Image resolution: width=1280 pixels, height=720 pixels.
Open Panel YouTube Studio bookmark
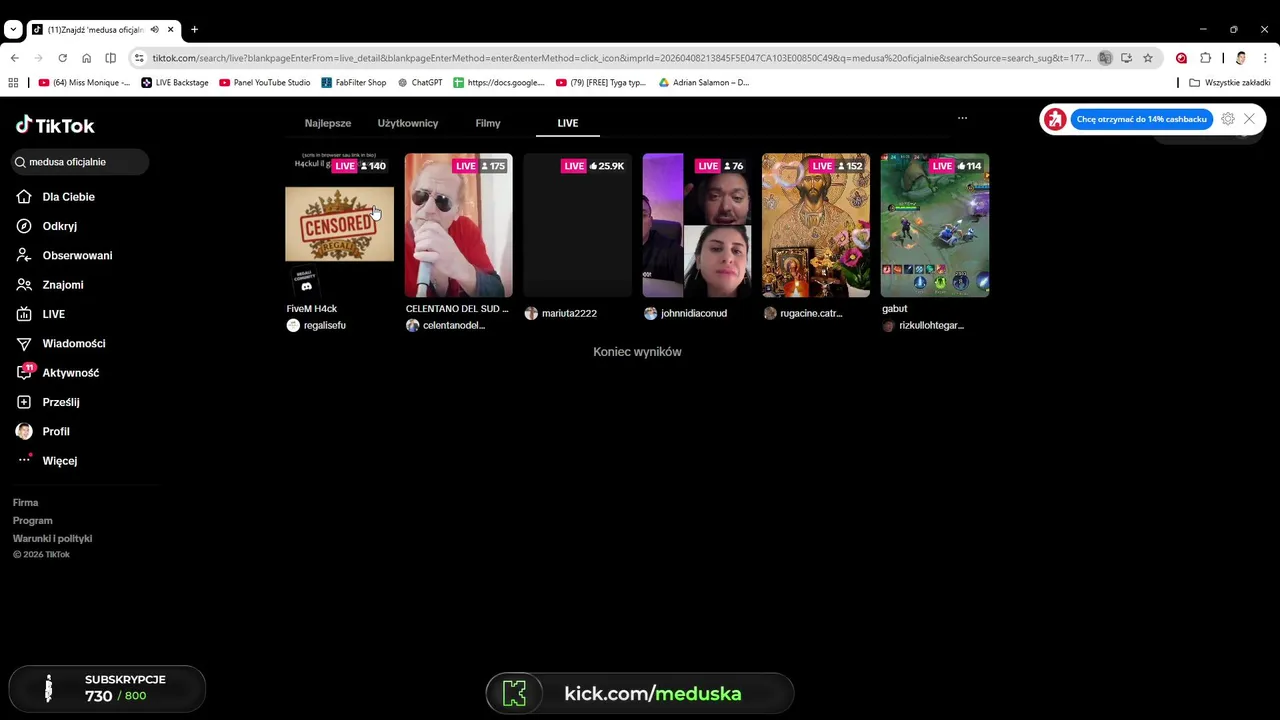point(265,83)
